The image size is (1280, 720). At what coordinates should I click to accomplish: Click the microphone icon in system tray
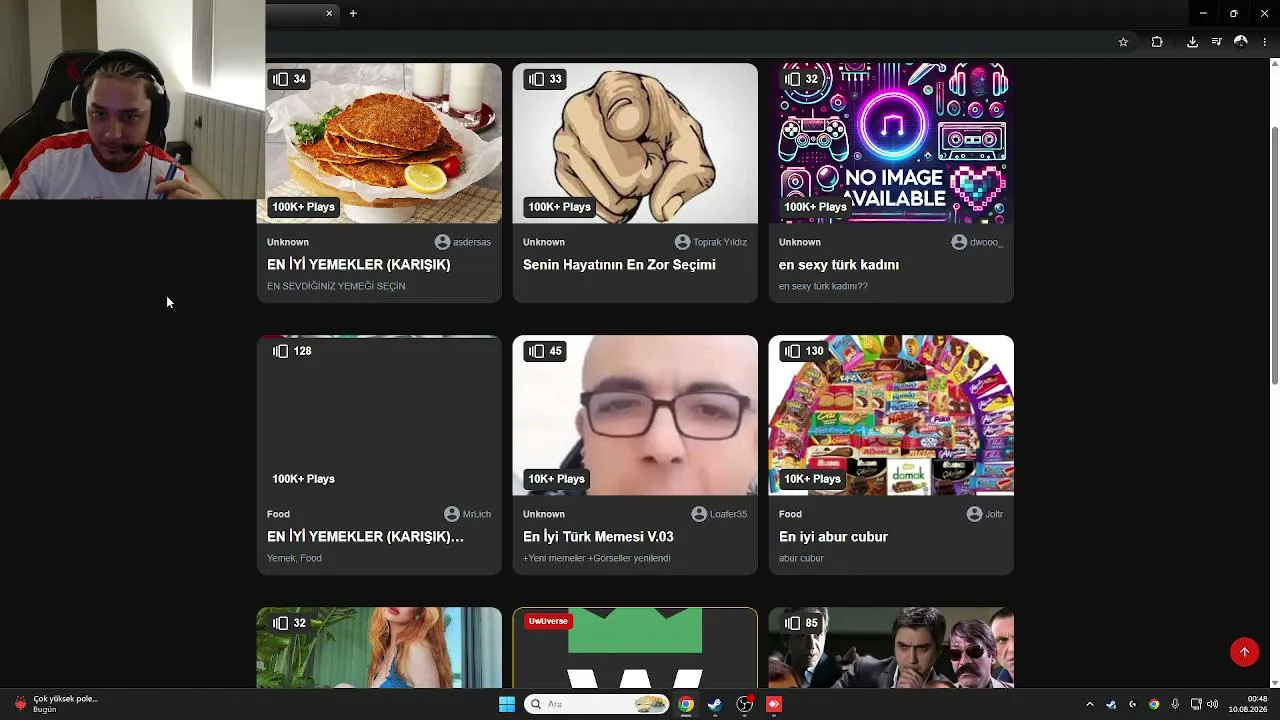tap(1175, 704)
